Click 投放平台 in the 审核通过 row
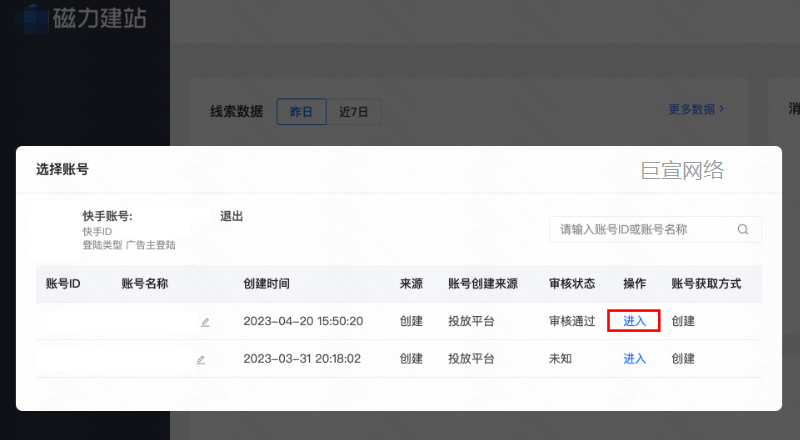800x440 pixels. click(x=471, y=321)
